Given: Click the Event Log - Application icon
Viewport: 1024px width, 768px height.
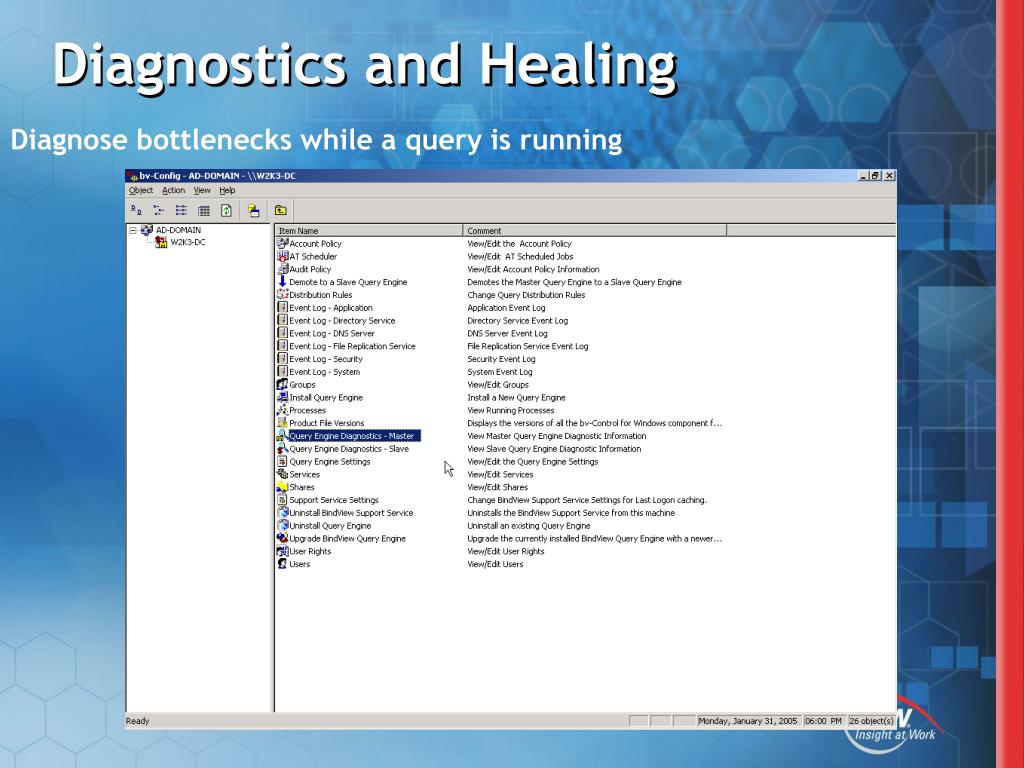Looking at the screenshot, I should (282, 308).
